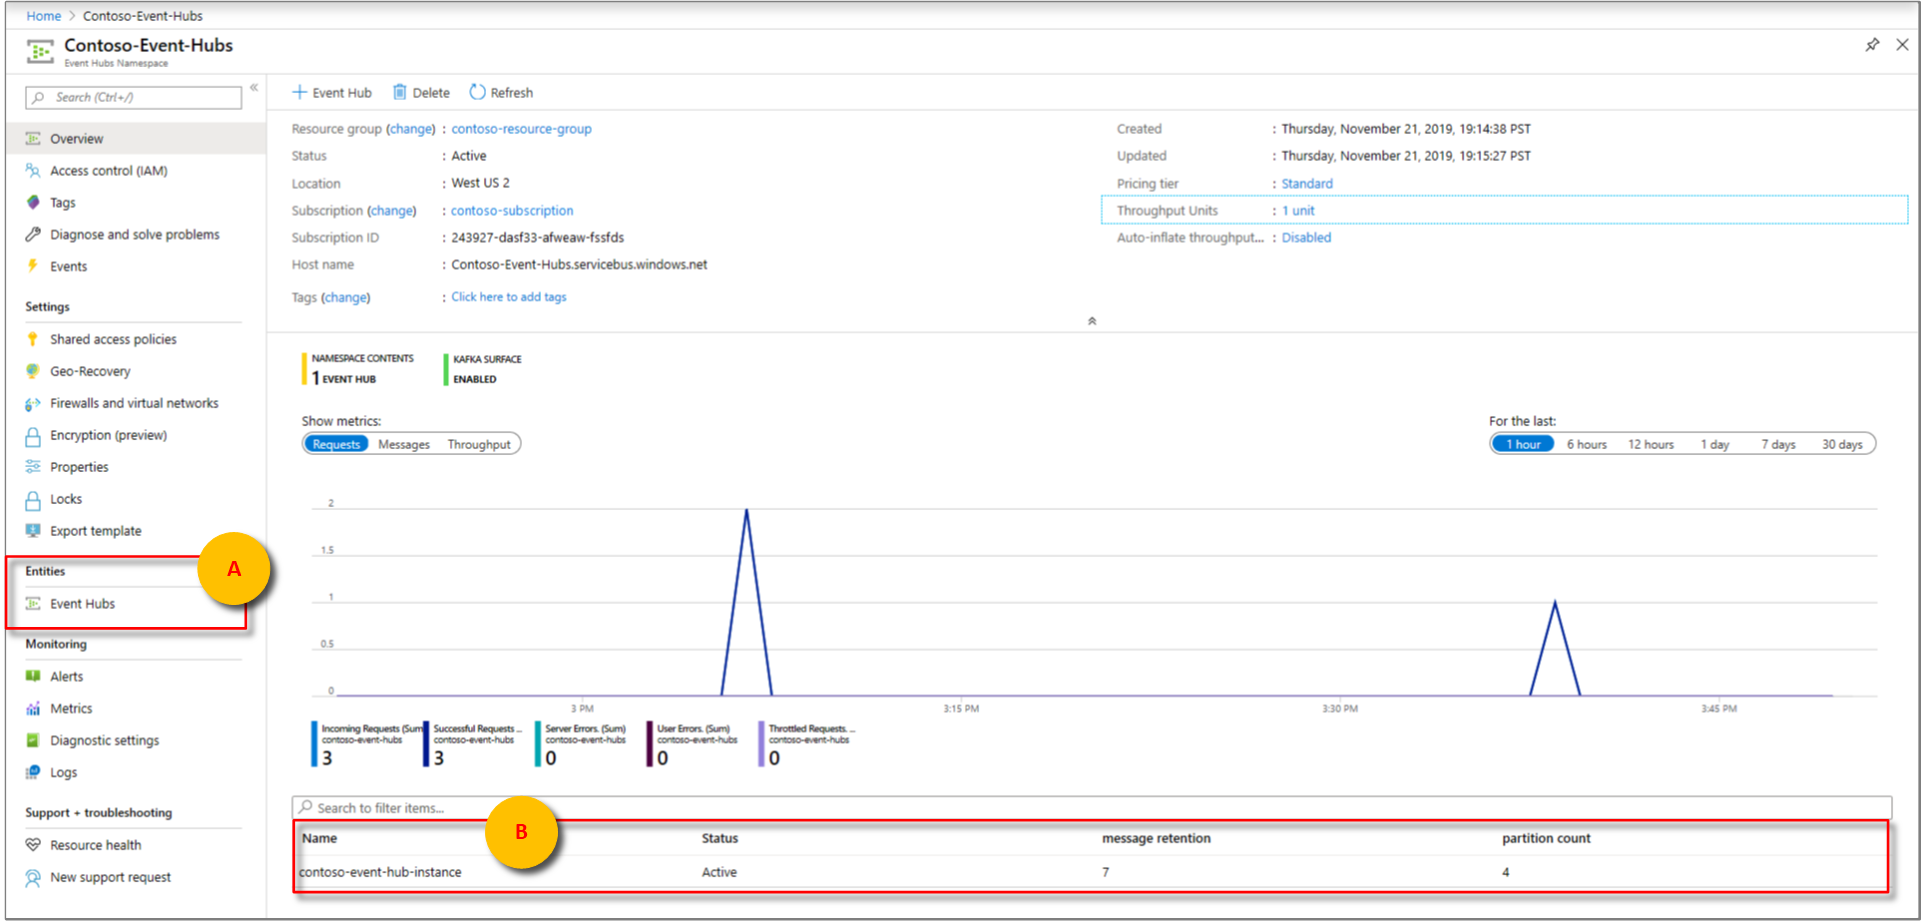The height and width of the screenshot is (921, 1922).
Task: Select 30 days time range
Action: coord(1841,444)
